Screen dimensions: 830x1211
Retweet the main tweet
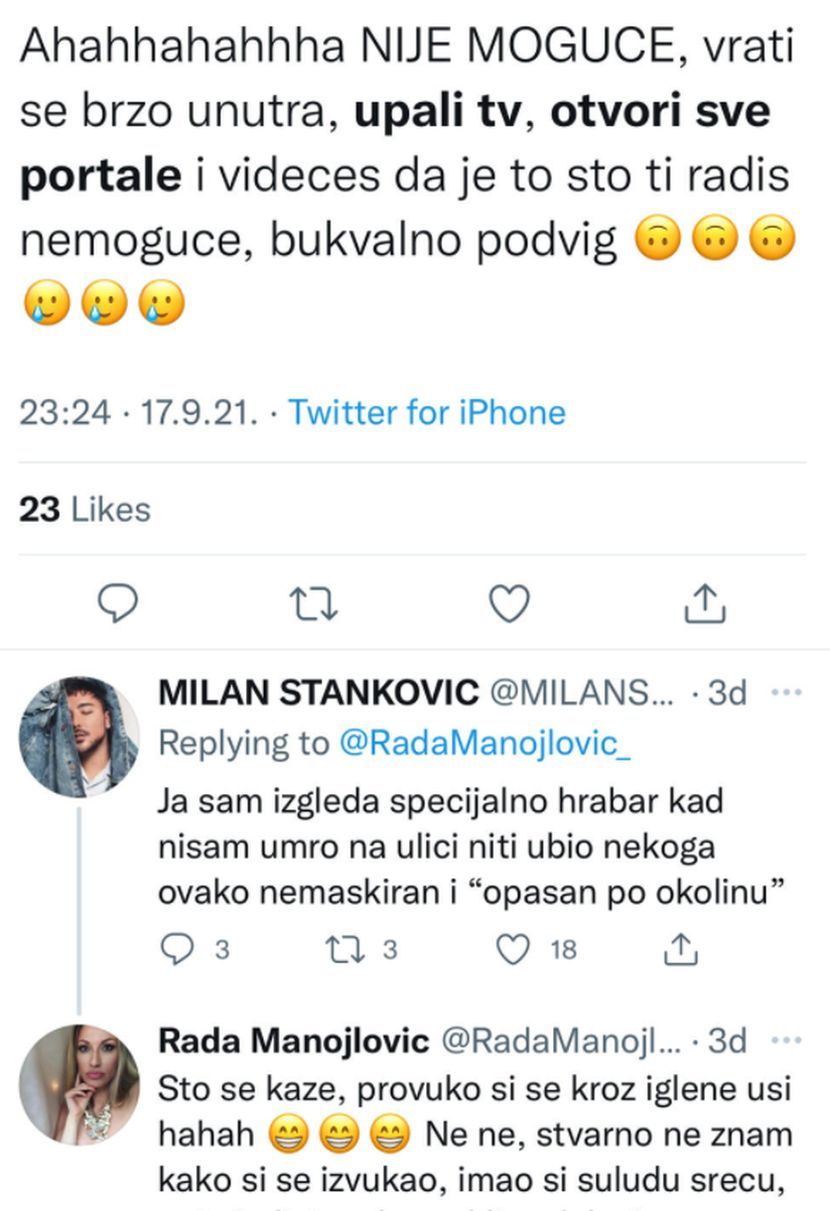pyautogui.click(x=313, y=602)
